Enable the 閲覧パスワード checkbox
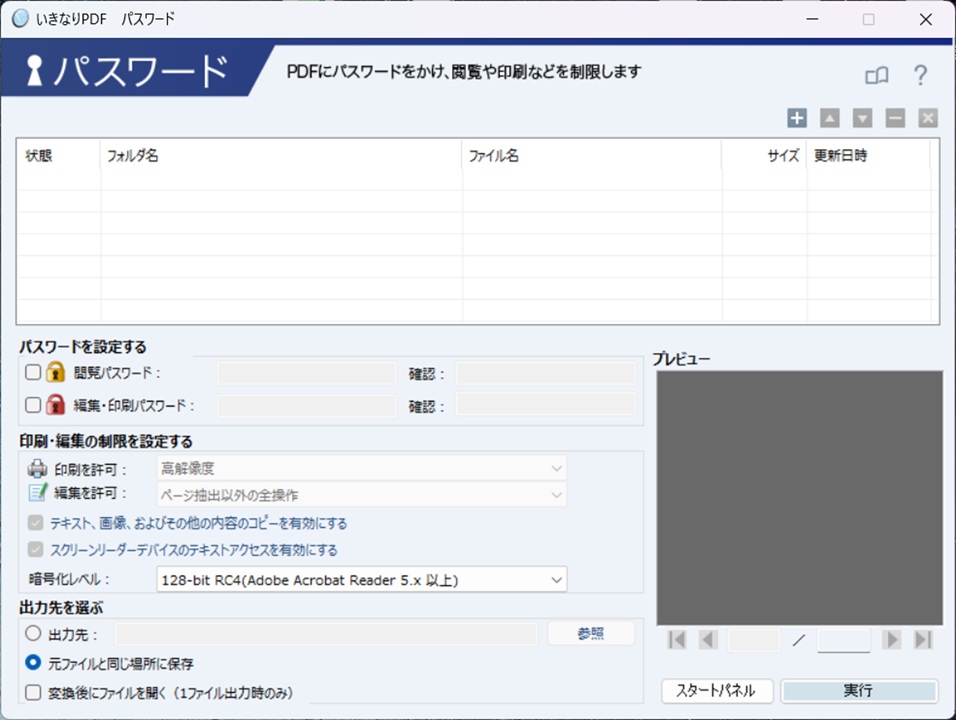Screen dimensions: 956x720 click(33, 372)
